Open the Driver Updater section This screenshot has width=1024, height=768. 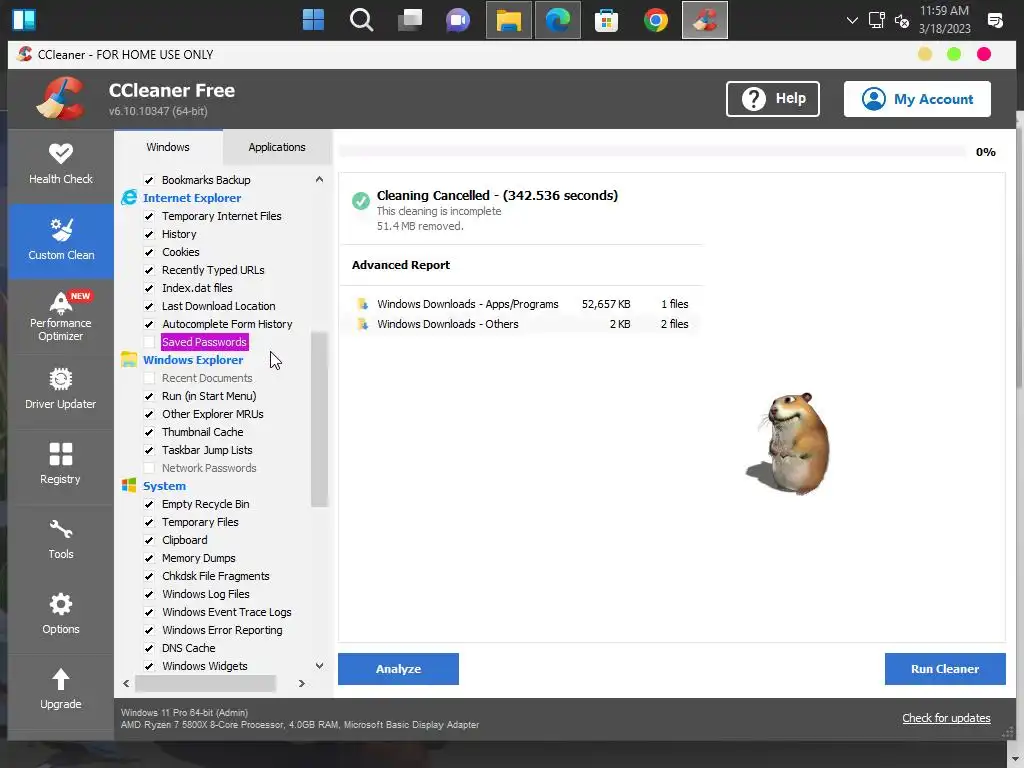[x=61, y=391]
